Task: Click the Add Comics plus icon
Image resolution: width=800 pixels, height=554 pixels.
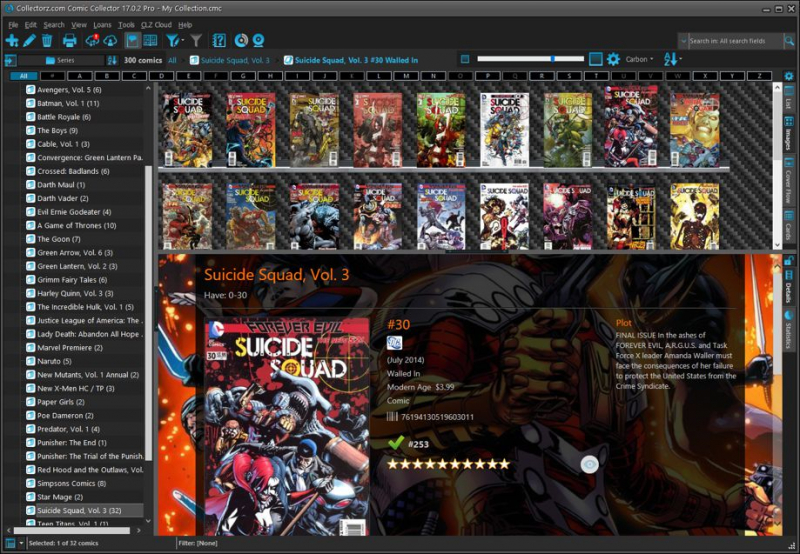Action: [x=11, y=40]
